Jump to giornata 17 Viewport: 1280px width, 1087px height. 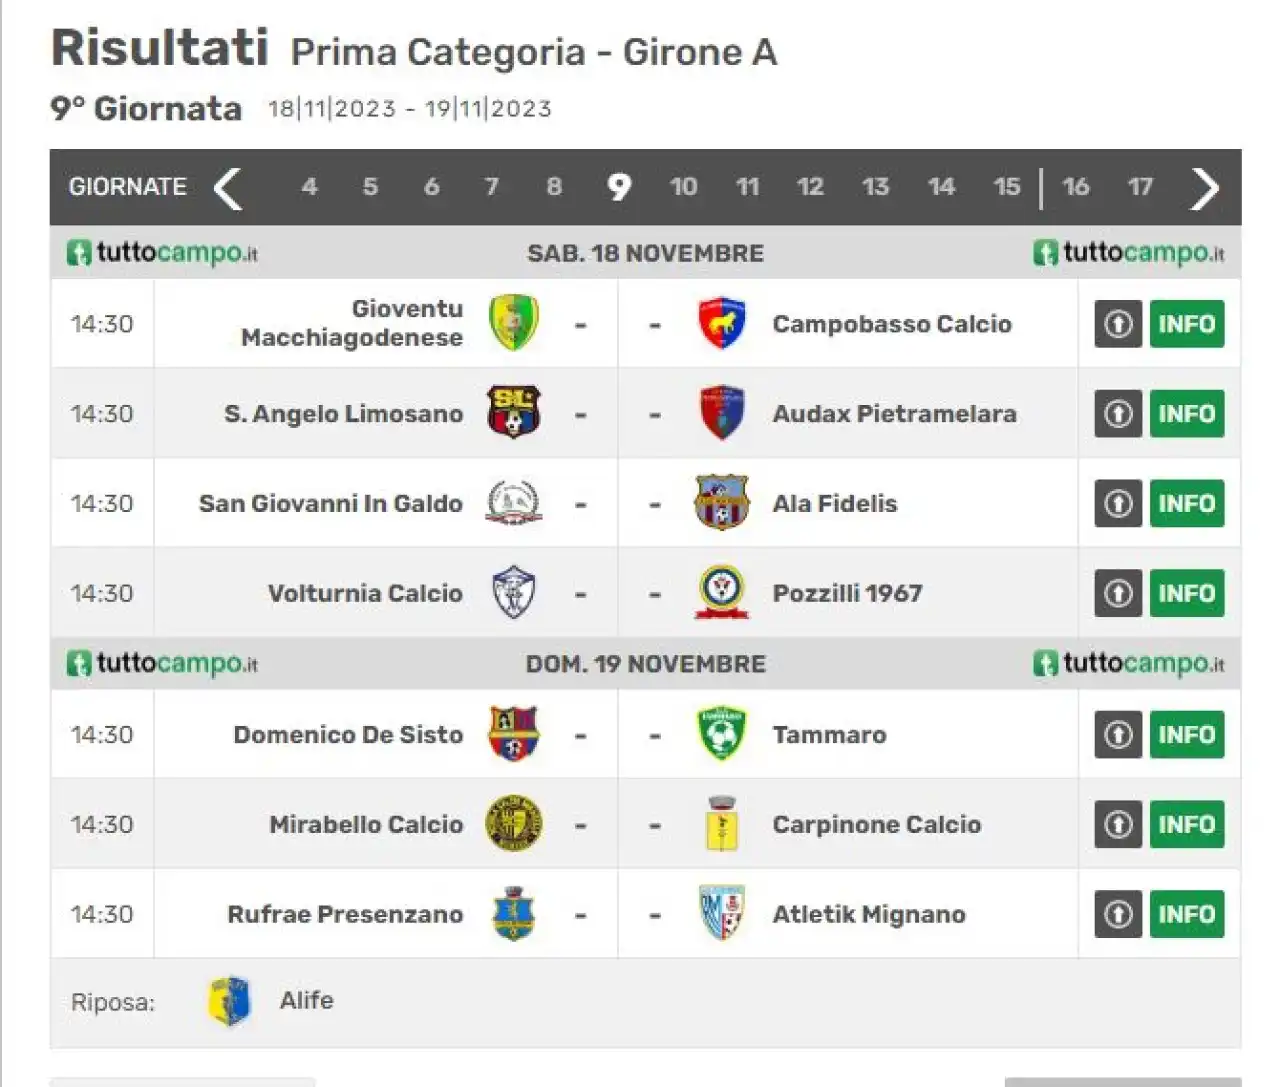point(1139,187)
